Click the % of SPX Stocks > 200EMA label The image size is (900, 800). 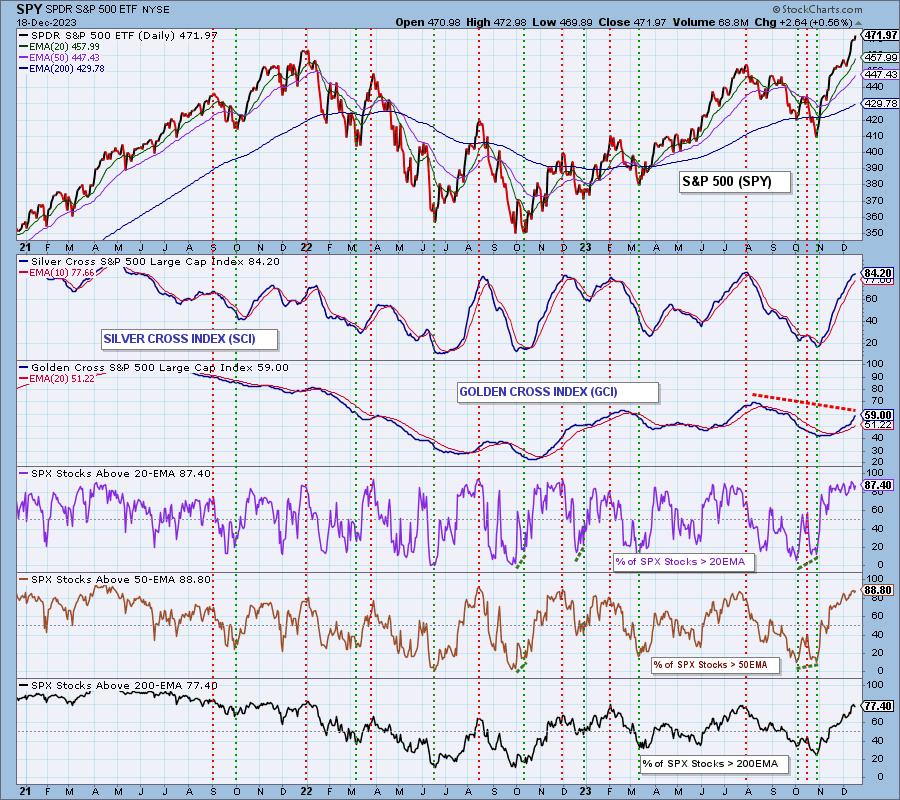click(x=714, y=764)
